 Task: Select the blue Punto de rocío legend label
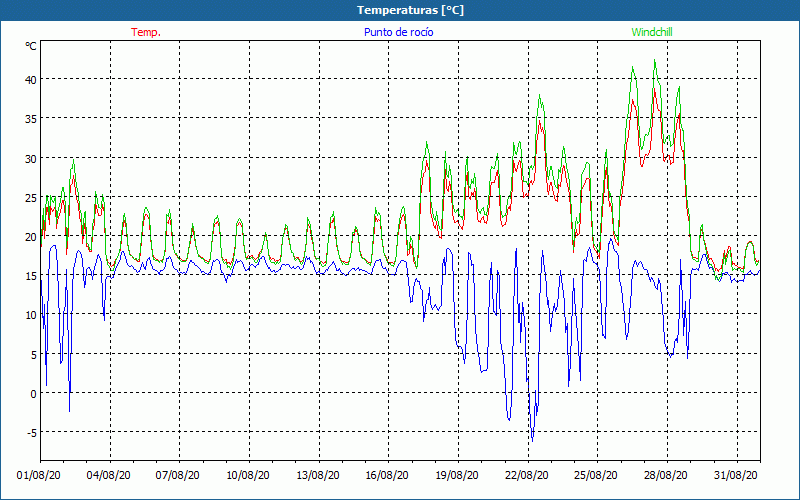[398, 32]
